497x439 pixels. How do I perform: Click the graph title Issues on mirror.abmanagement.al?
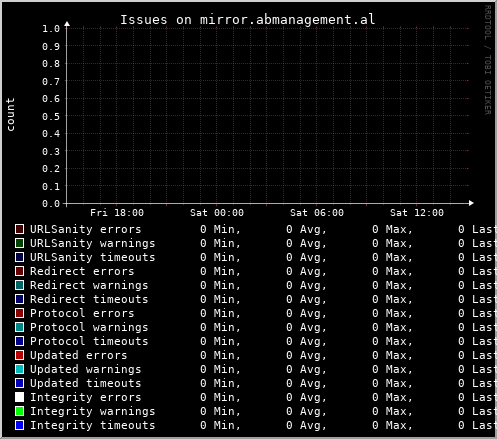248,20
